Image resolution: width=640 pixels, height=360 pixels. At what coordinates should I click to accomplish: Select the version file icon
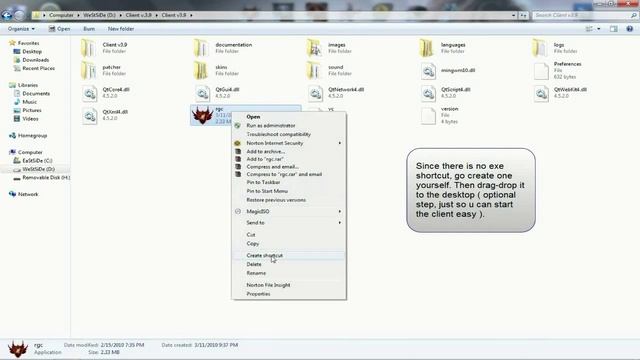(x=428, y=116)
